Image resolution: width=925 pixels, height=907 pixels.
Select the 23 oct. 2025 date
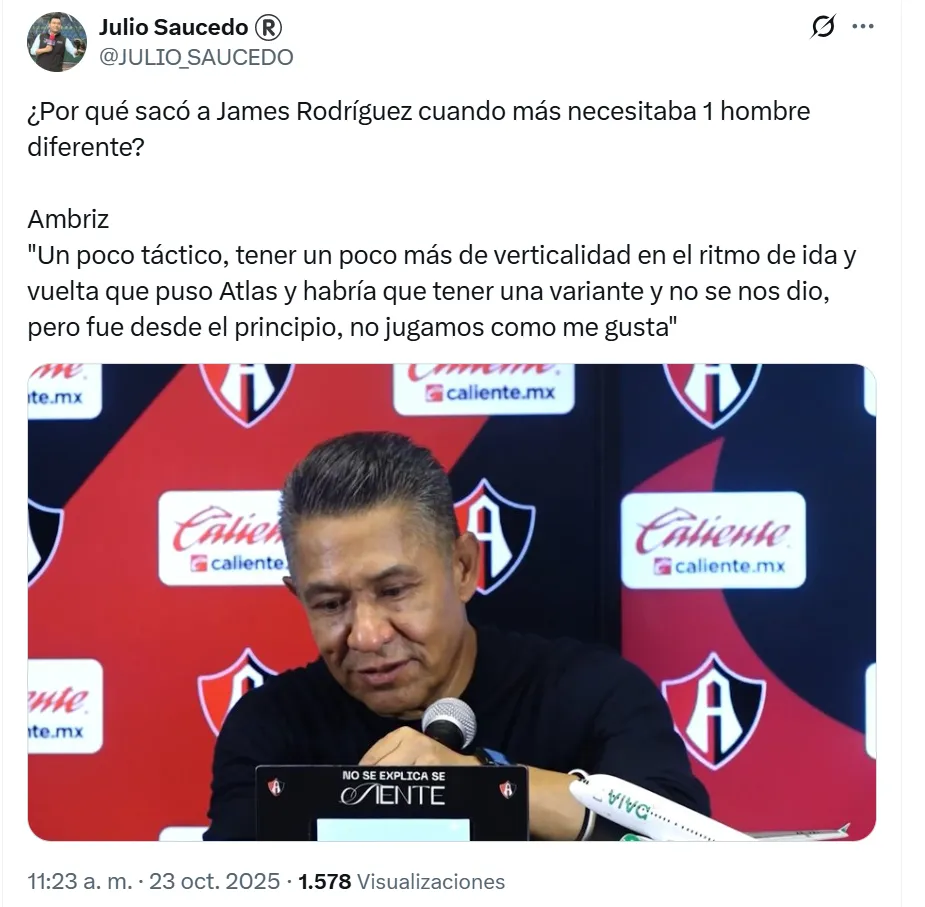pyautogui.click(x=214, y=881)
